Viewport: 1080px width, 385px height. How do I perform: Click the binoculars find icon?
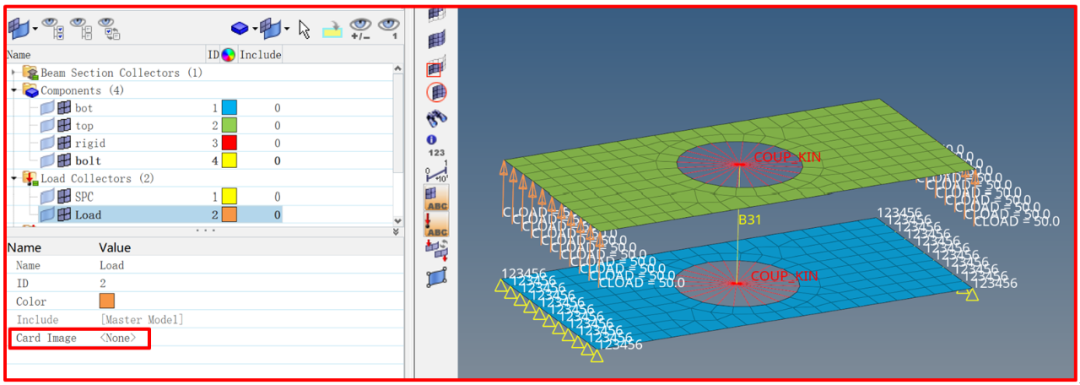click(x=437, y=118)
